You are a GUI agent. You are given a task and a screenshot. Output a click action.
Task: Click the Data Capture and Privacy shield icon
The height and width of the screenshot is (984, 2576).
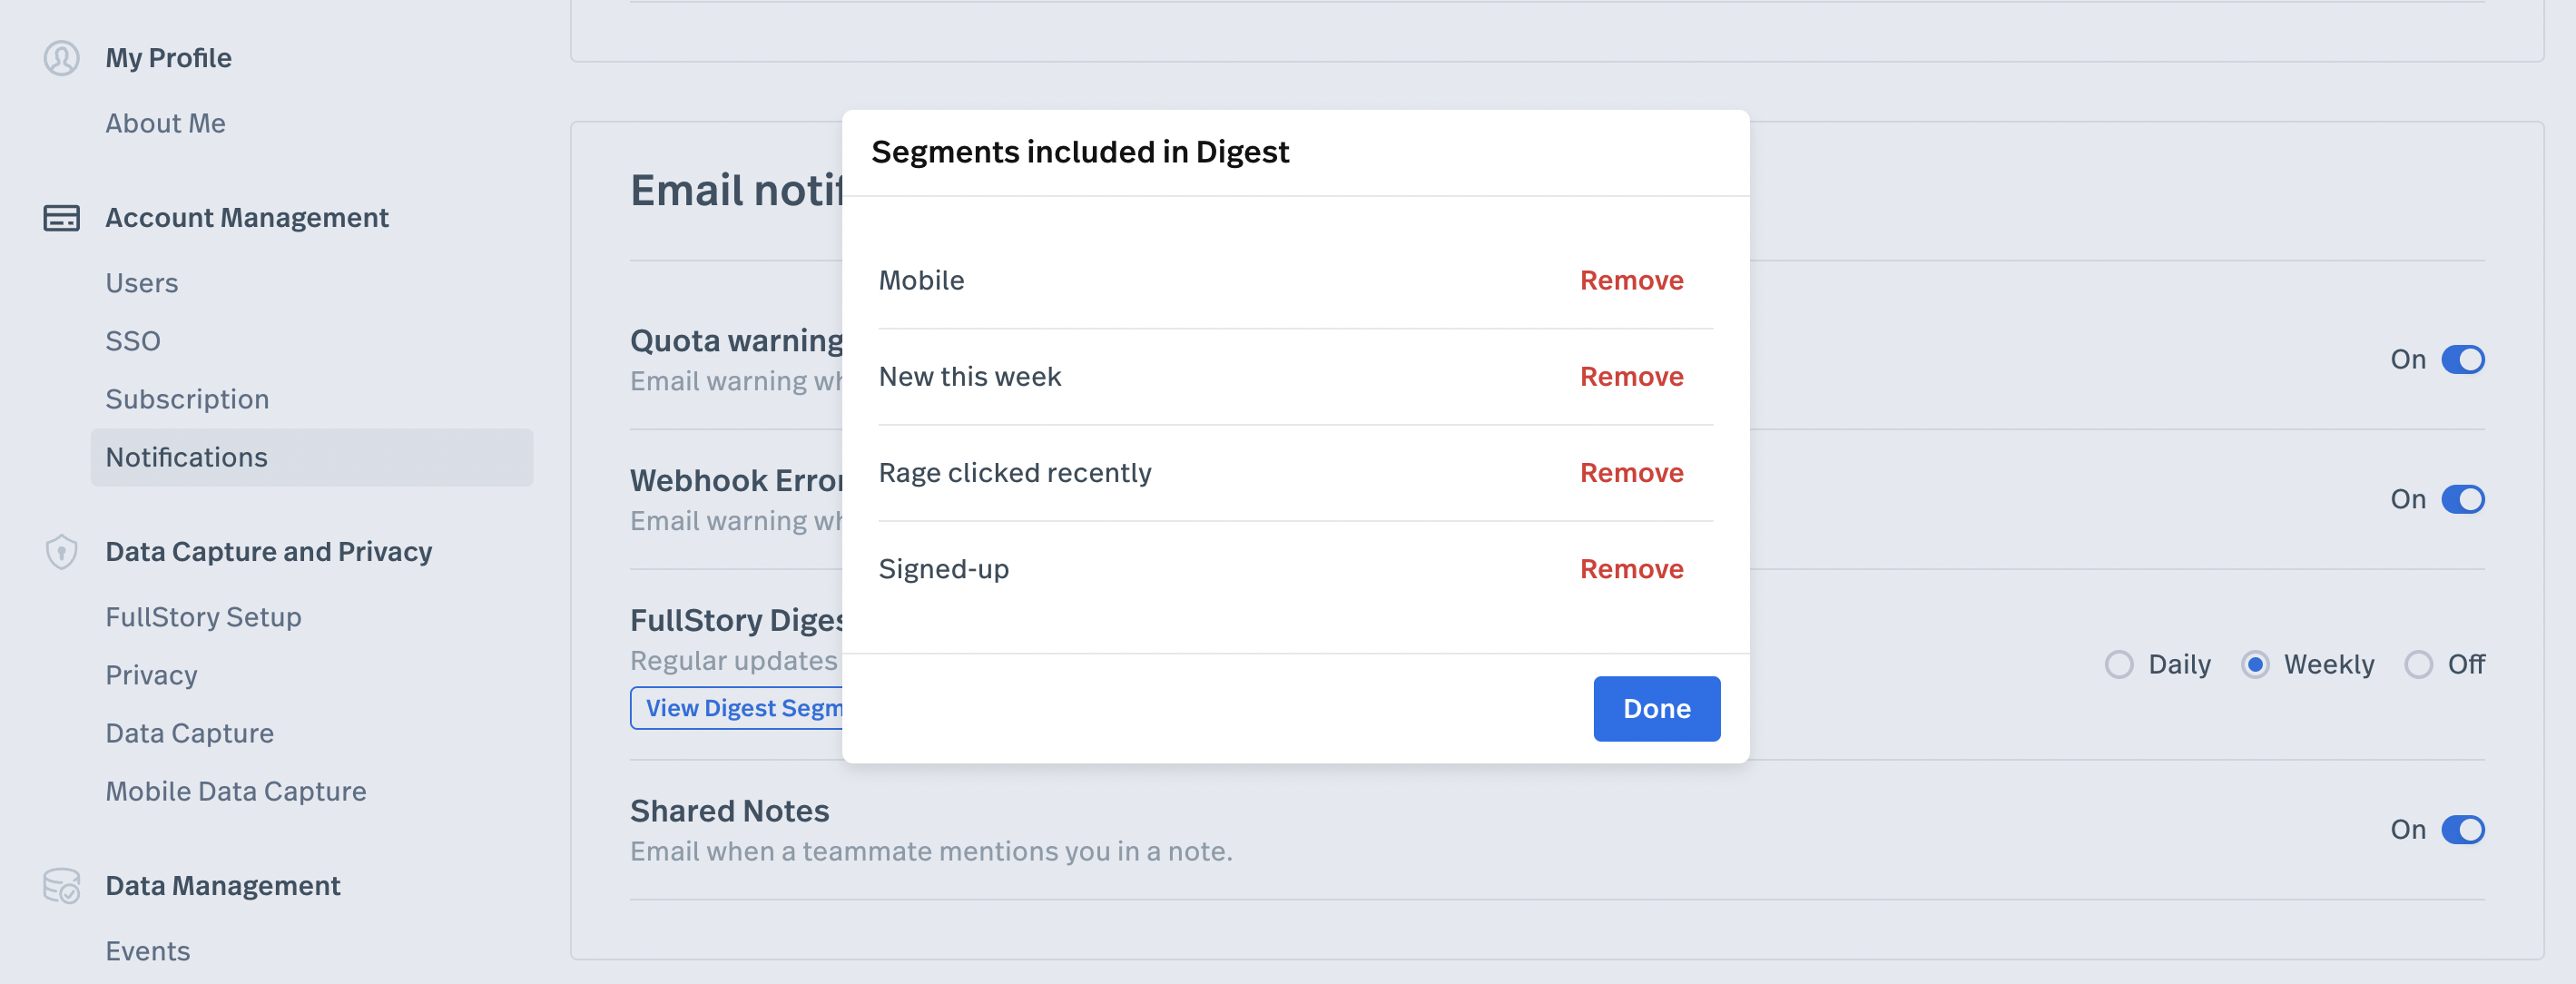click(x=61, y=552)
